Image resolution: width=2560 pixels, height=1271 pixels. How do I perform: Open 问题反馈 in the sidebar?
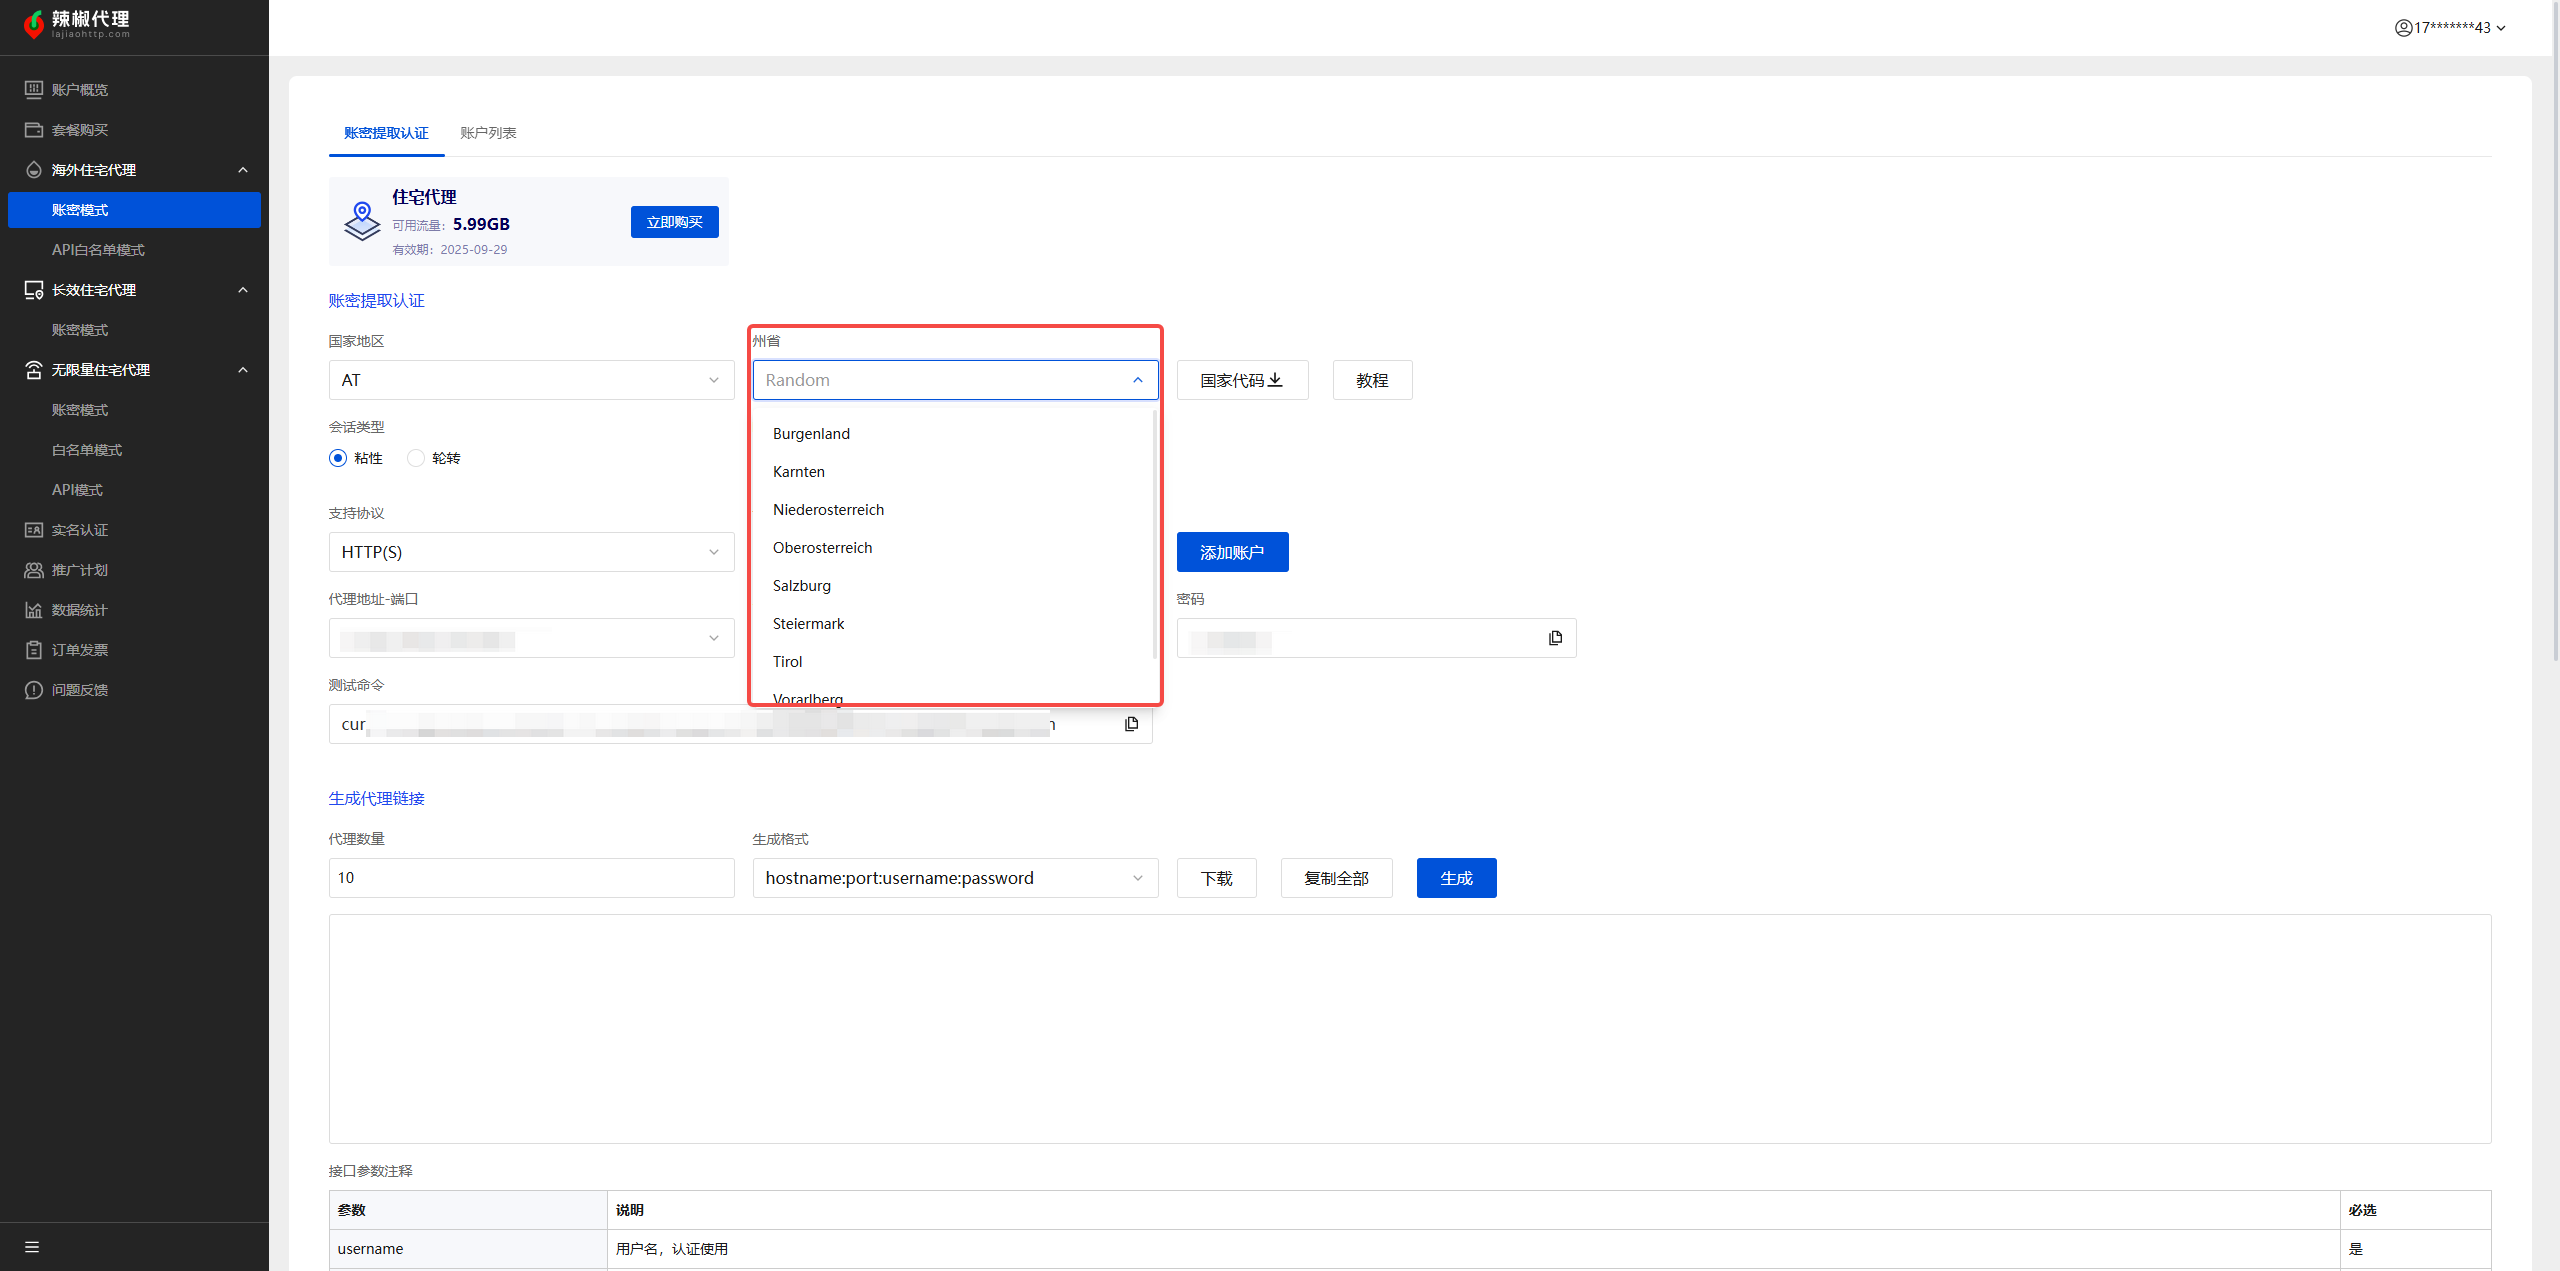pyautogui.click(x=80, y=690)
